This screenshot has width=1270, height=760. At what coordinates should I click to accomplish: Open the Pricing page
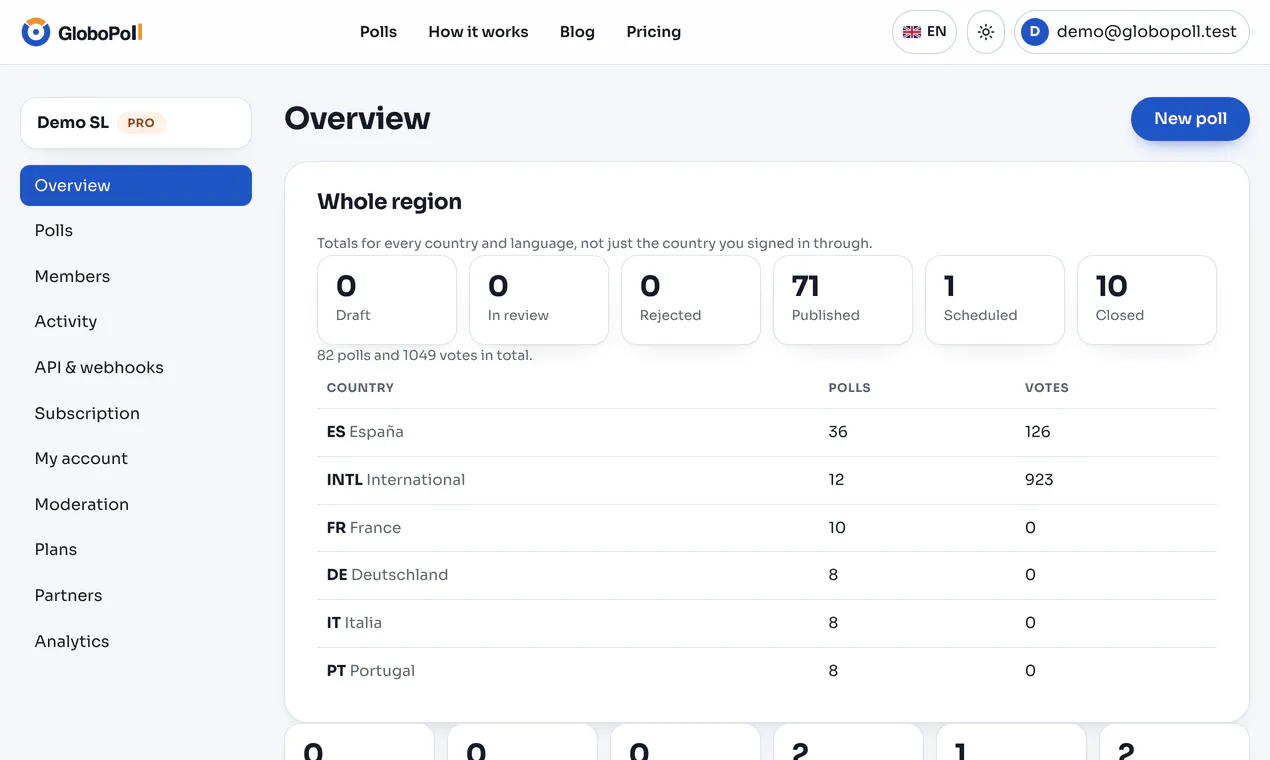[x=654, y=32]
